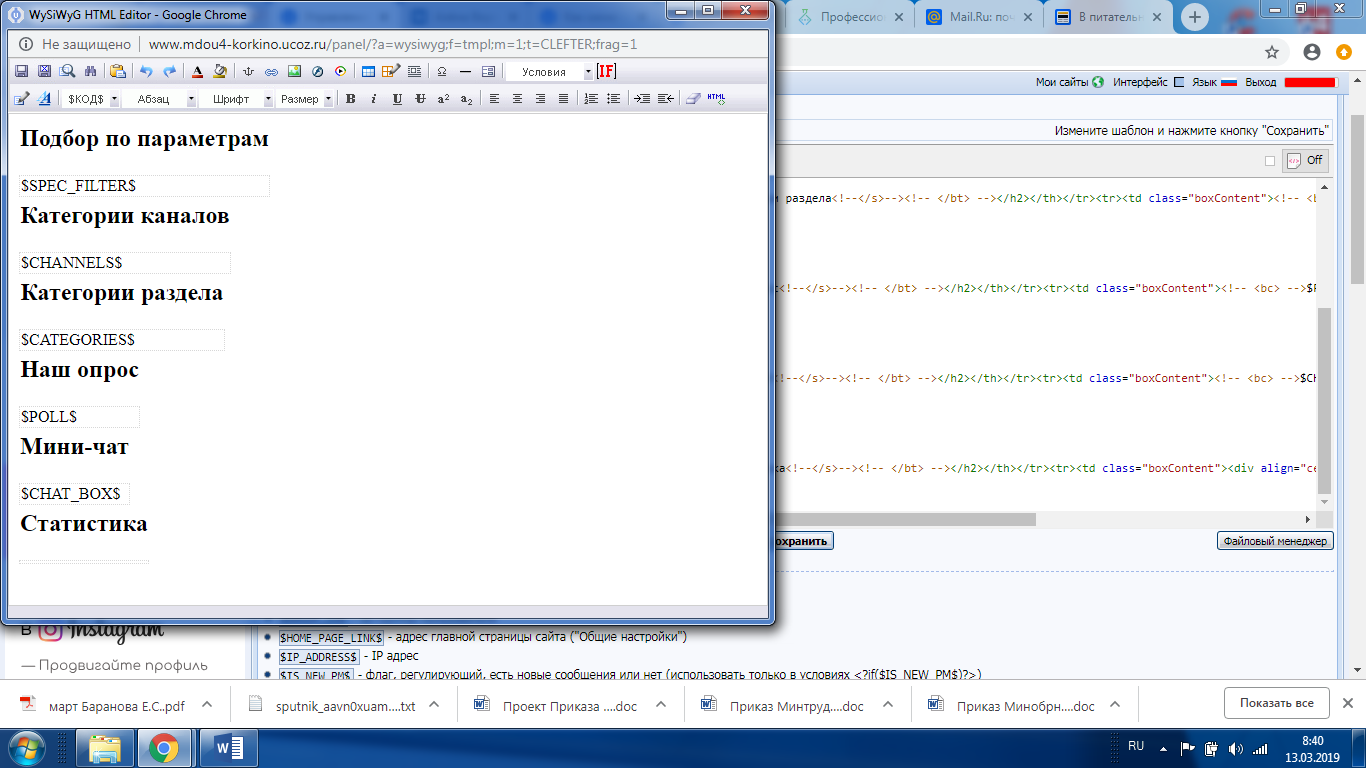1366x768 pixels.
Task: Click the Показать все downloads button
Action: point(1276,703)
